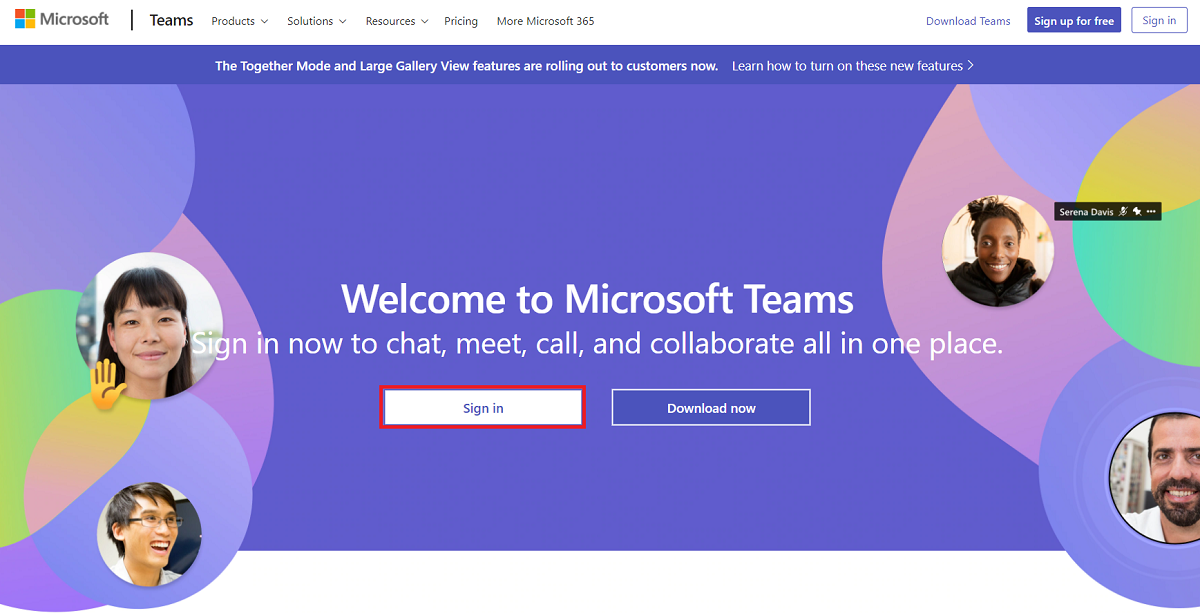Screen dimensions: 1200x613
Task: Click the raised hand emoji icon
Action: tap(107, 385)
